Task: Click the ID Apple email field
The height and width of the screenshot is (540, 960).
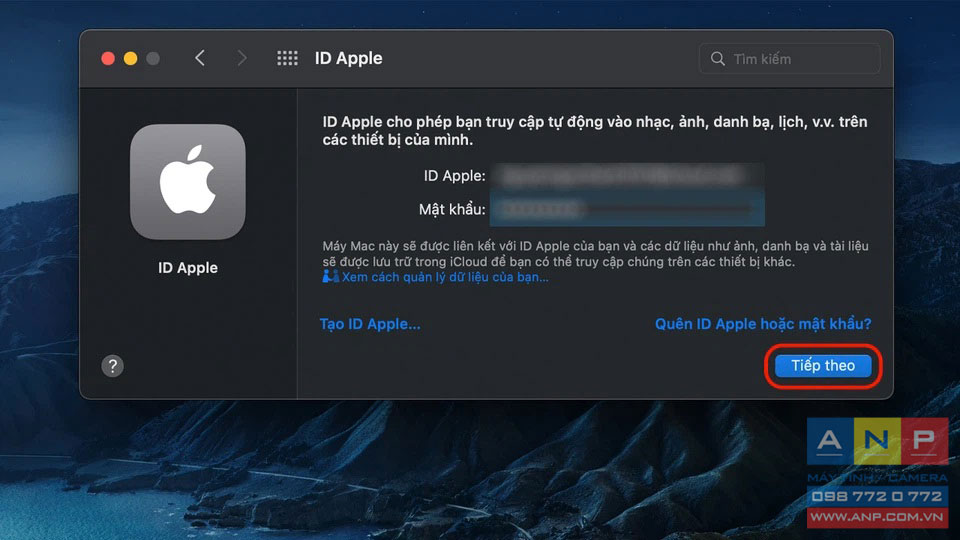Action: (x=627, y=176)
